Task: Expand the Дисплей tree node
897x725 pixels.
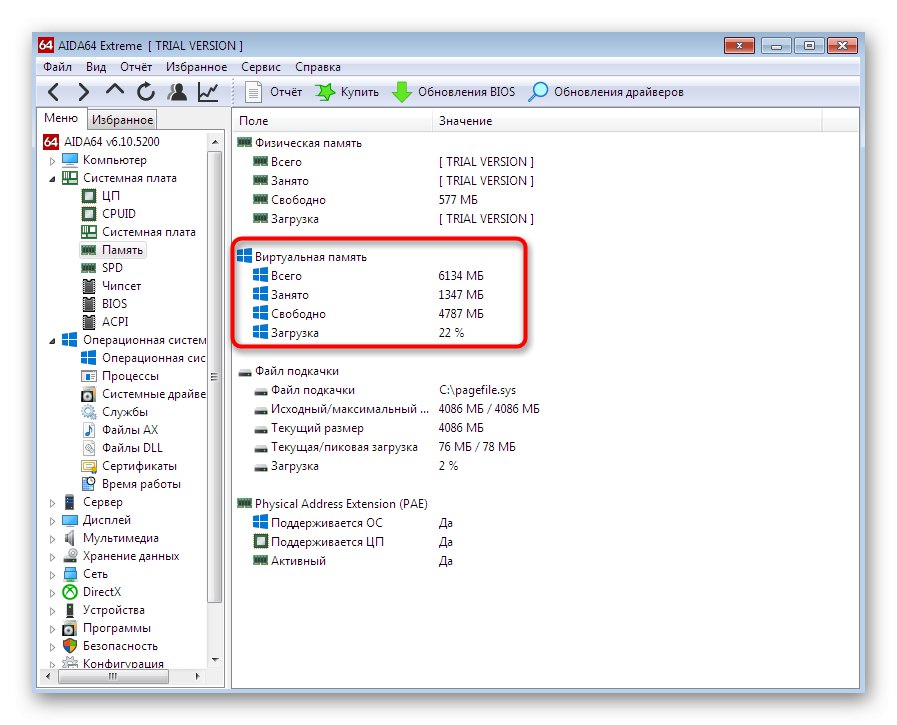Action: 53,521
